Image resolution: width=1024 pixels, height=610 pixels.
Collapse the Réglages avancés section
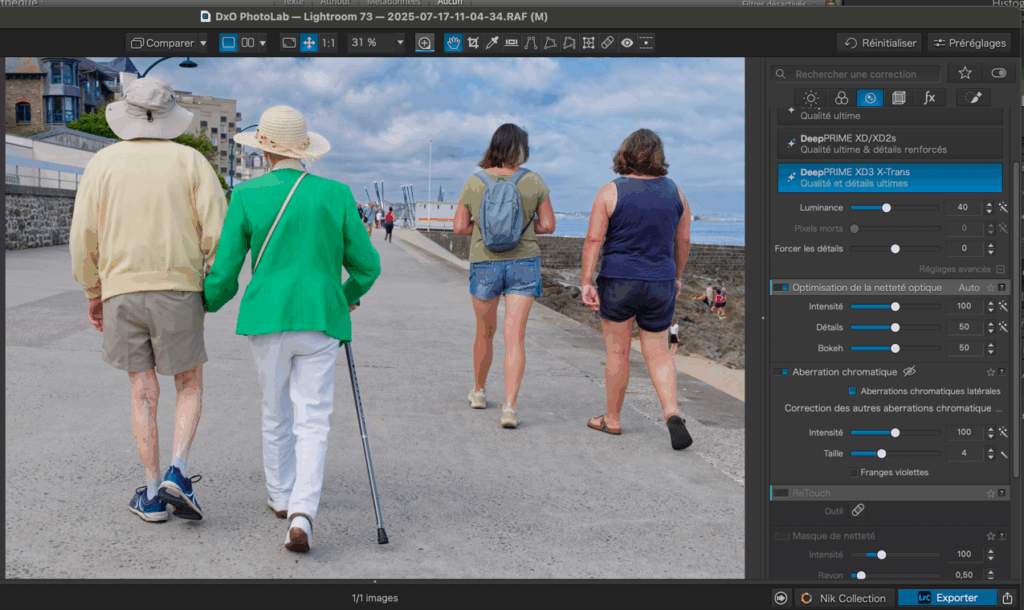click(x=1000, y=270)
